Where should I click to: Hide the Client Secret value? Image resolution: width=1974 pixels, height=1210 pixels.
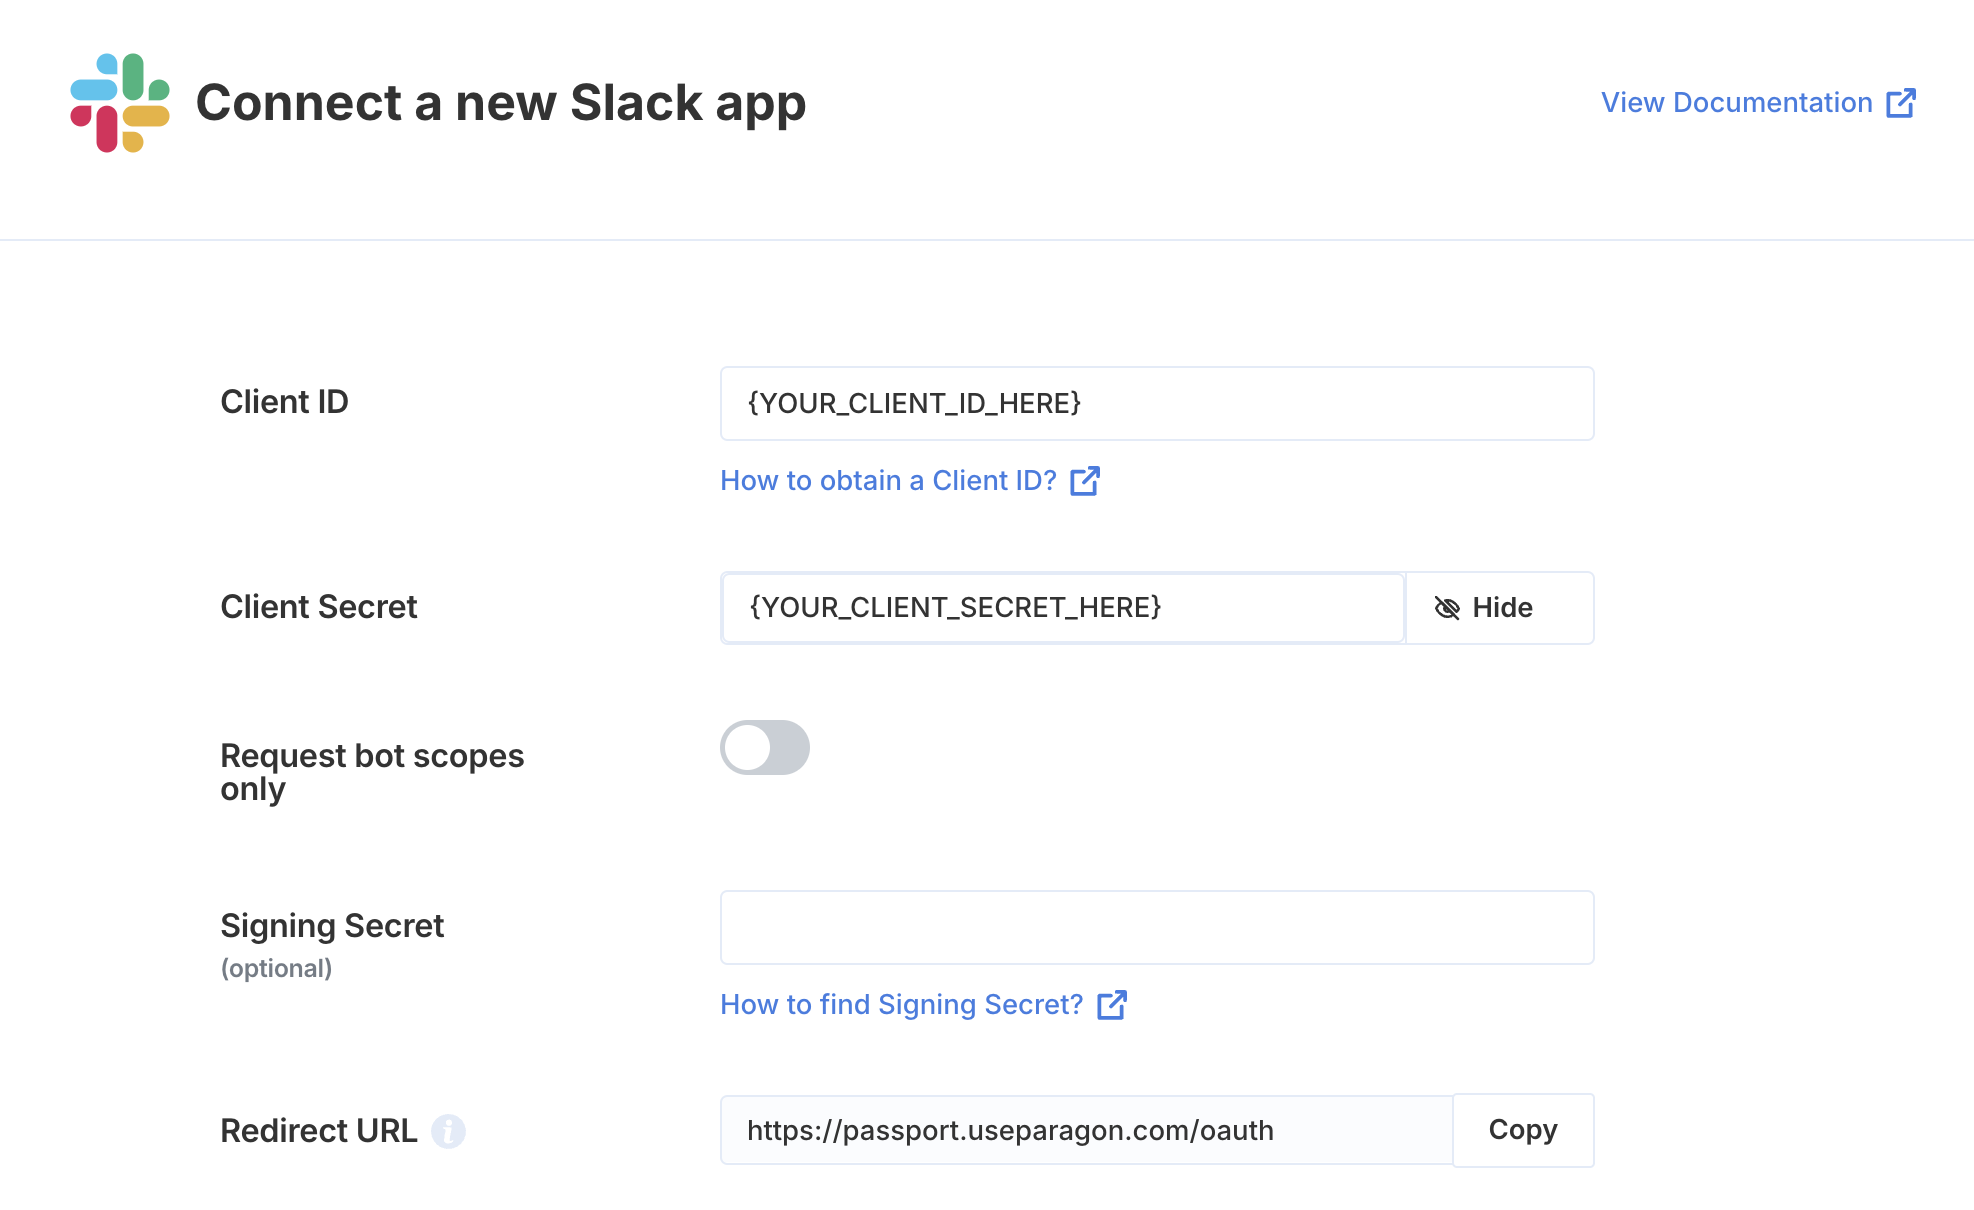tap(1499, 607)
